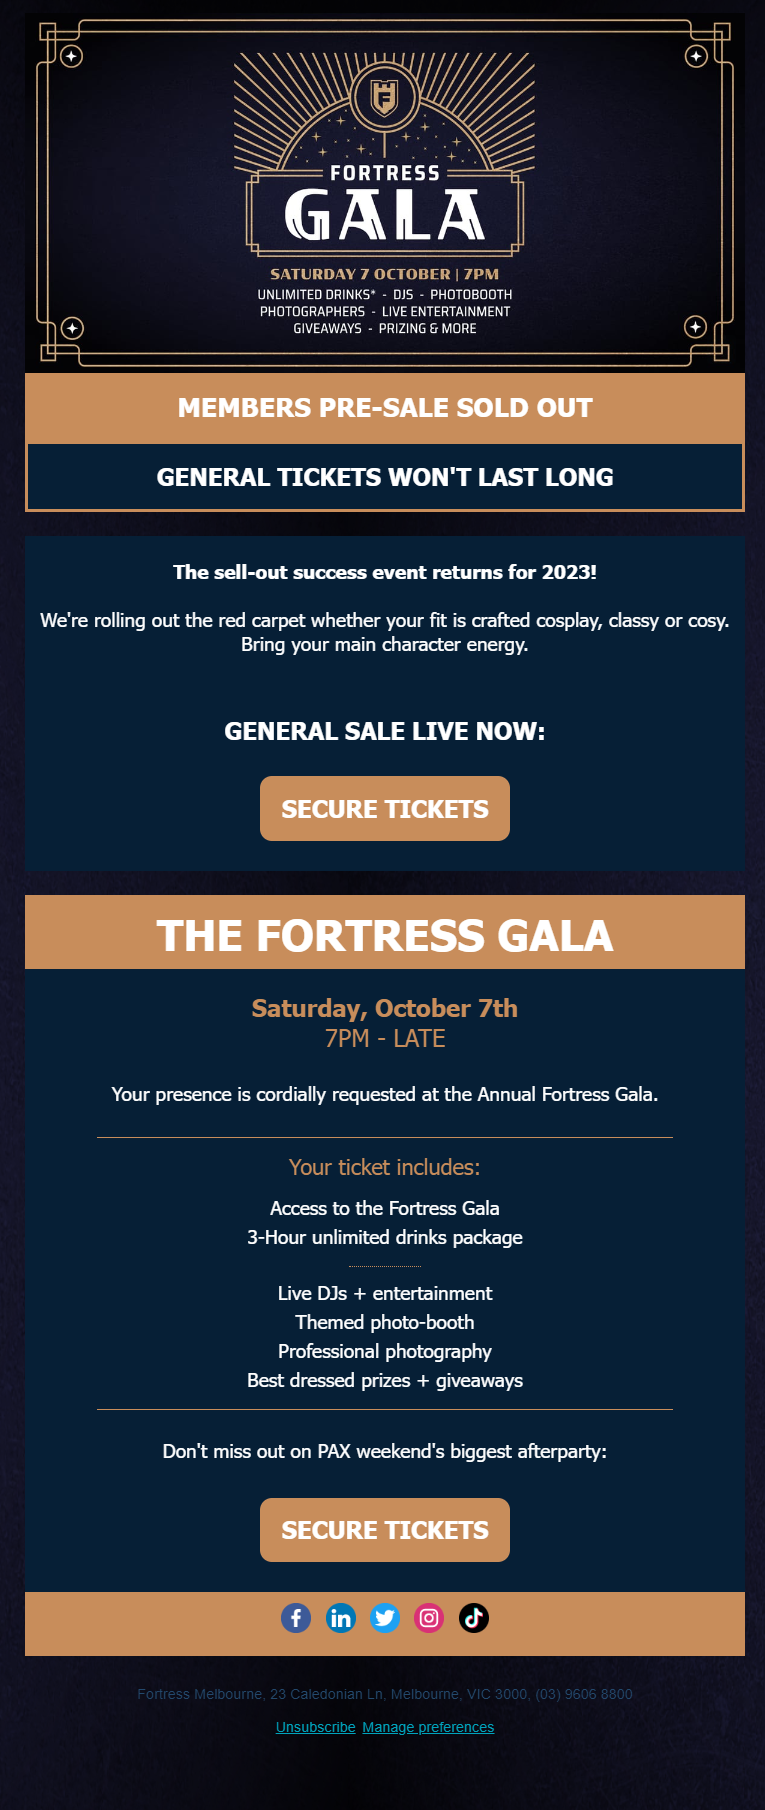
Task: Open the TikTok social icon
Action: click(474, 1618)
